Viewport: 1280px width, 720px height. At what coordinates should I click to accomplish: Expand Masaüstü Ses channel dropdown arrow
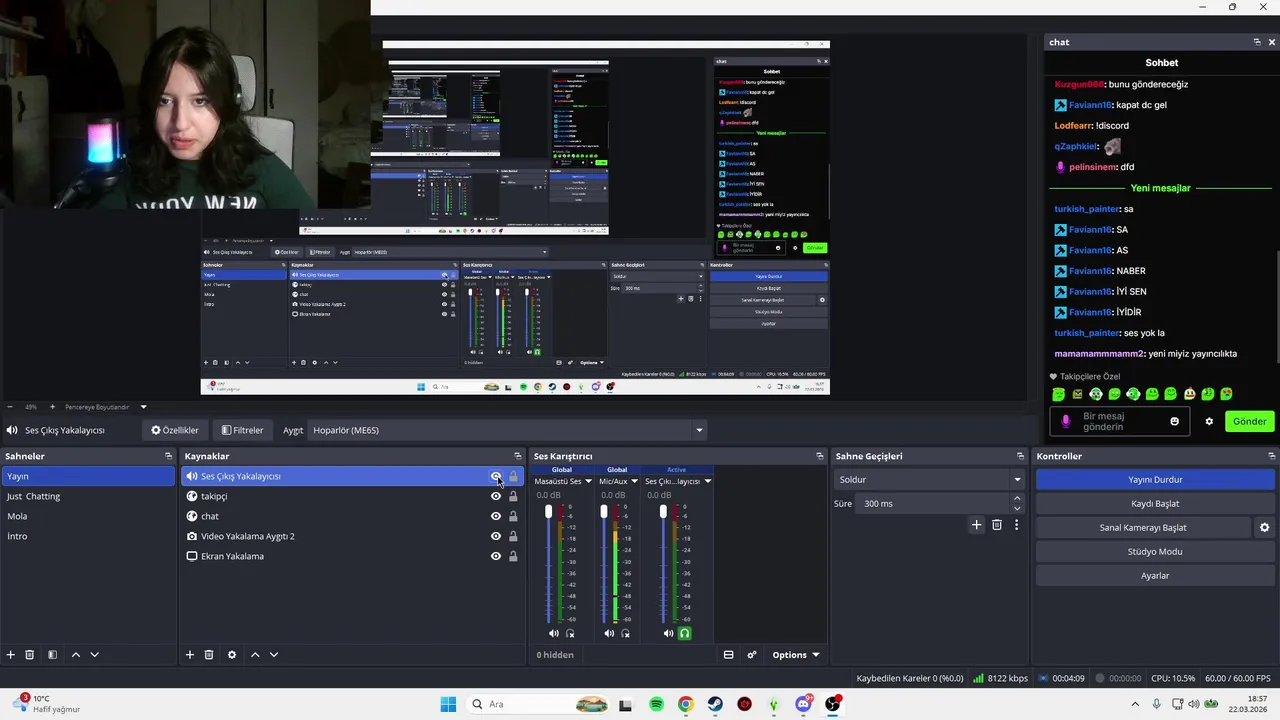[x=588, y=481]
